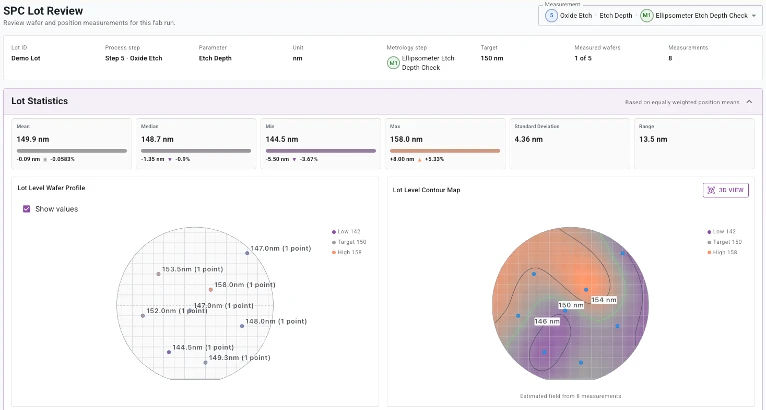Click the 147.0nm point at wafer top-right edge
The height and width of the screenshot is (410, 766).
[247, 253]
